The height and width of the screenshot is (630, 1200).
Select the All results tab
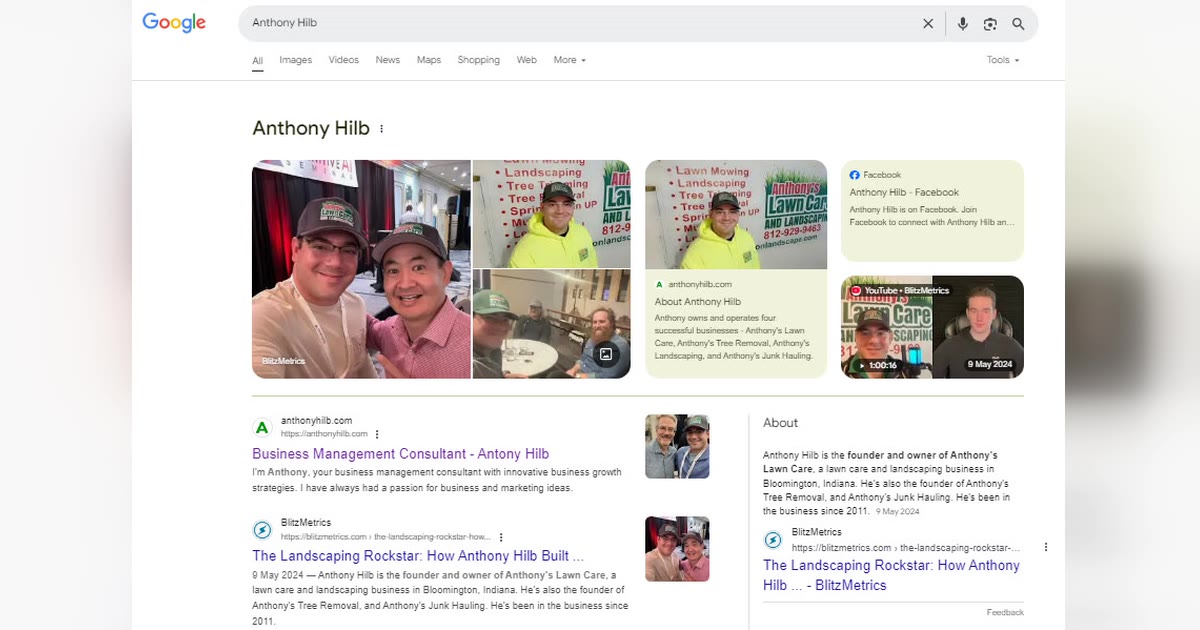click(257, 61)
